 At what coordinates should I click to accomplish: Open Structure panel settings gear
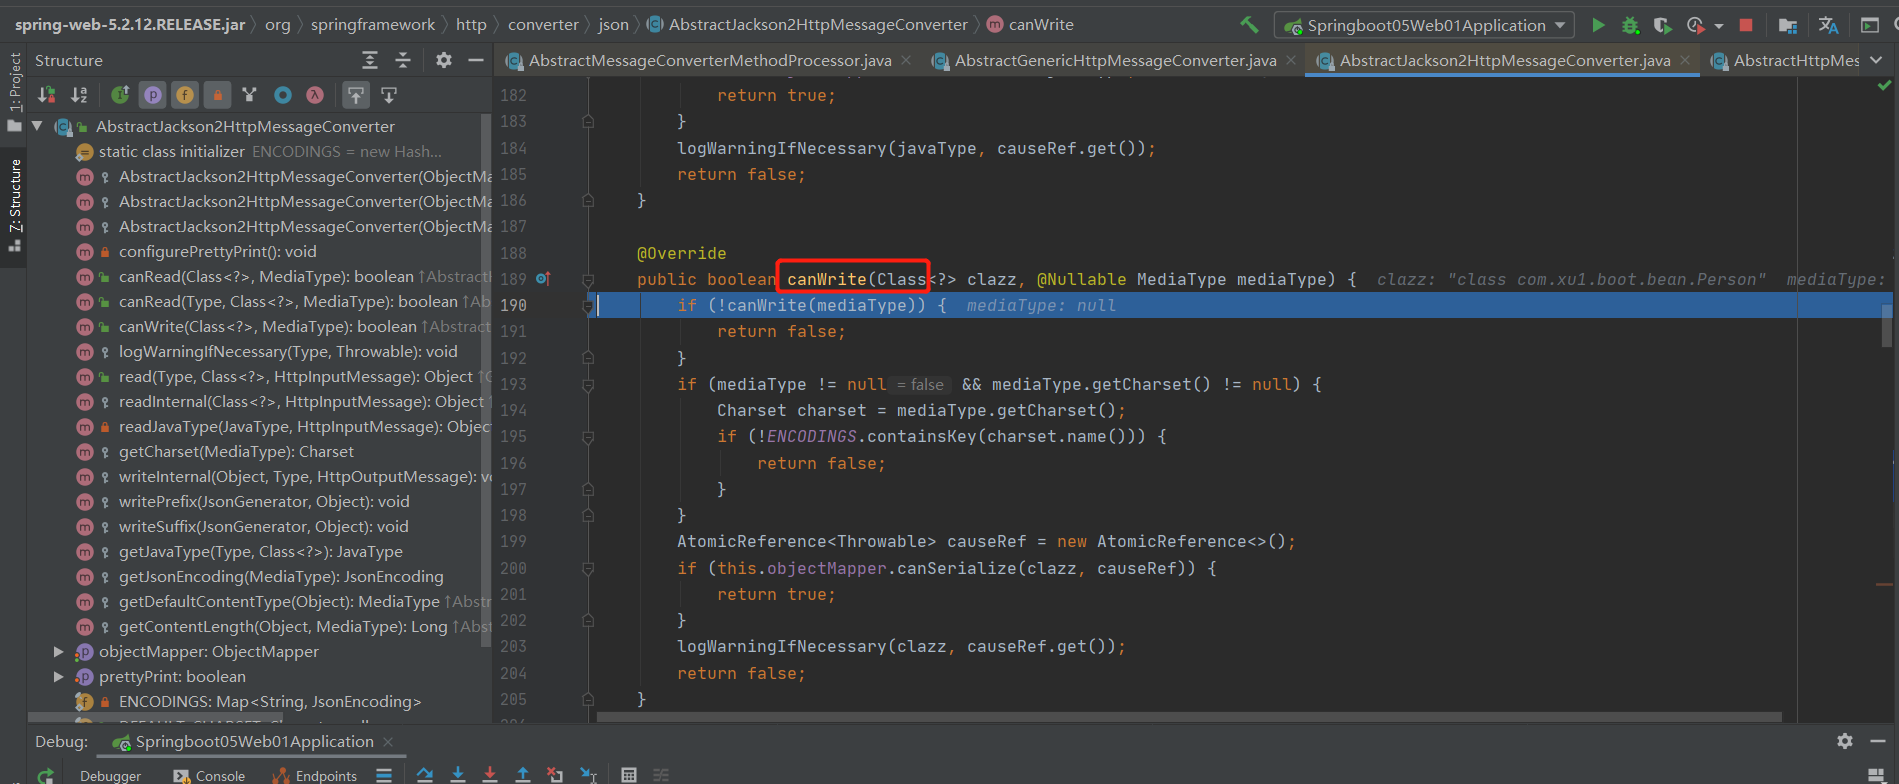tap(444, 61)
